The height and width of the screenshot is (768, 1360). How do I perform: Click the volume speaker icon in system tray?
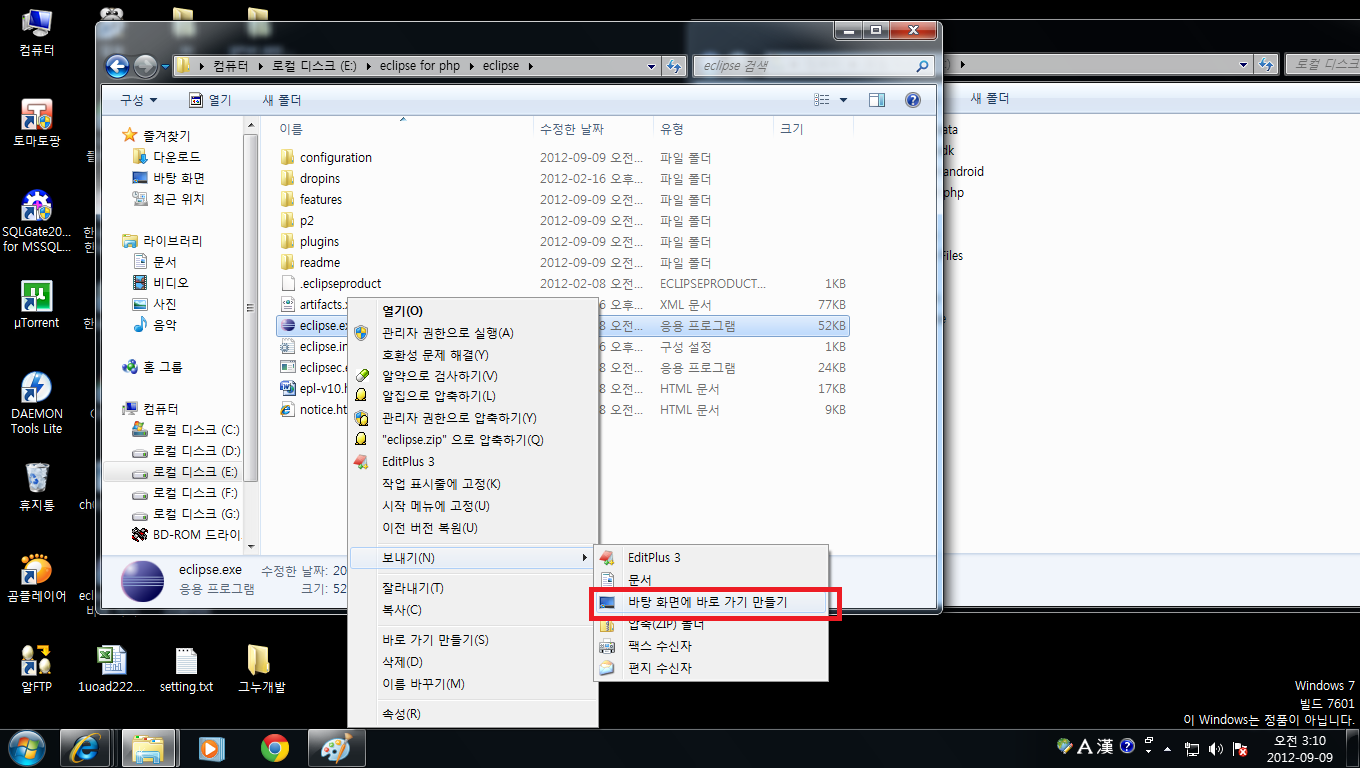[x=1216, y=748]
